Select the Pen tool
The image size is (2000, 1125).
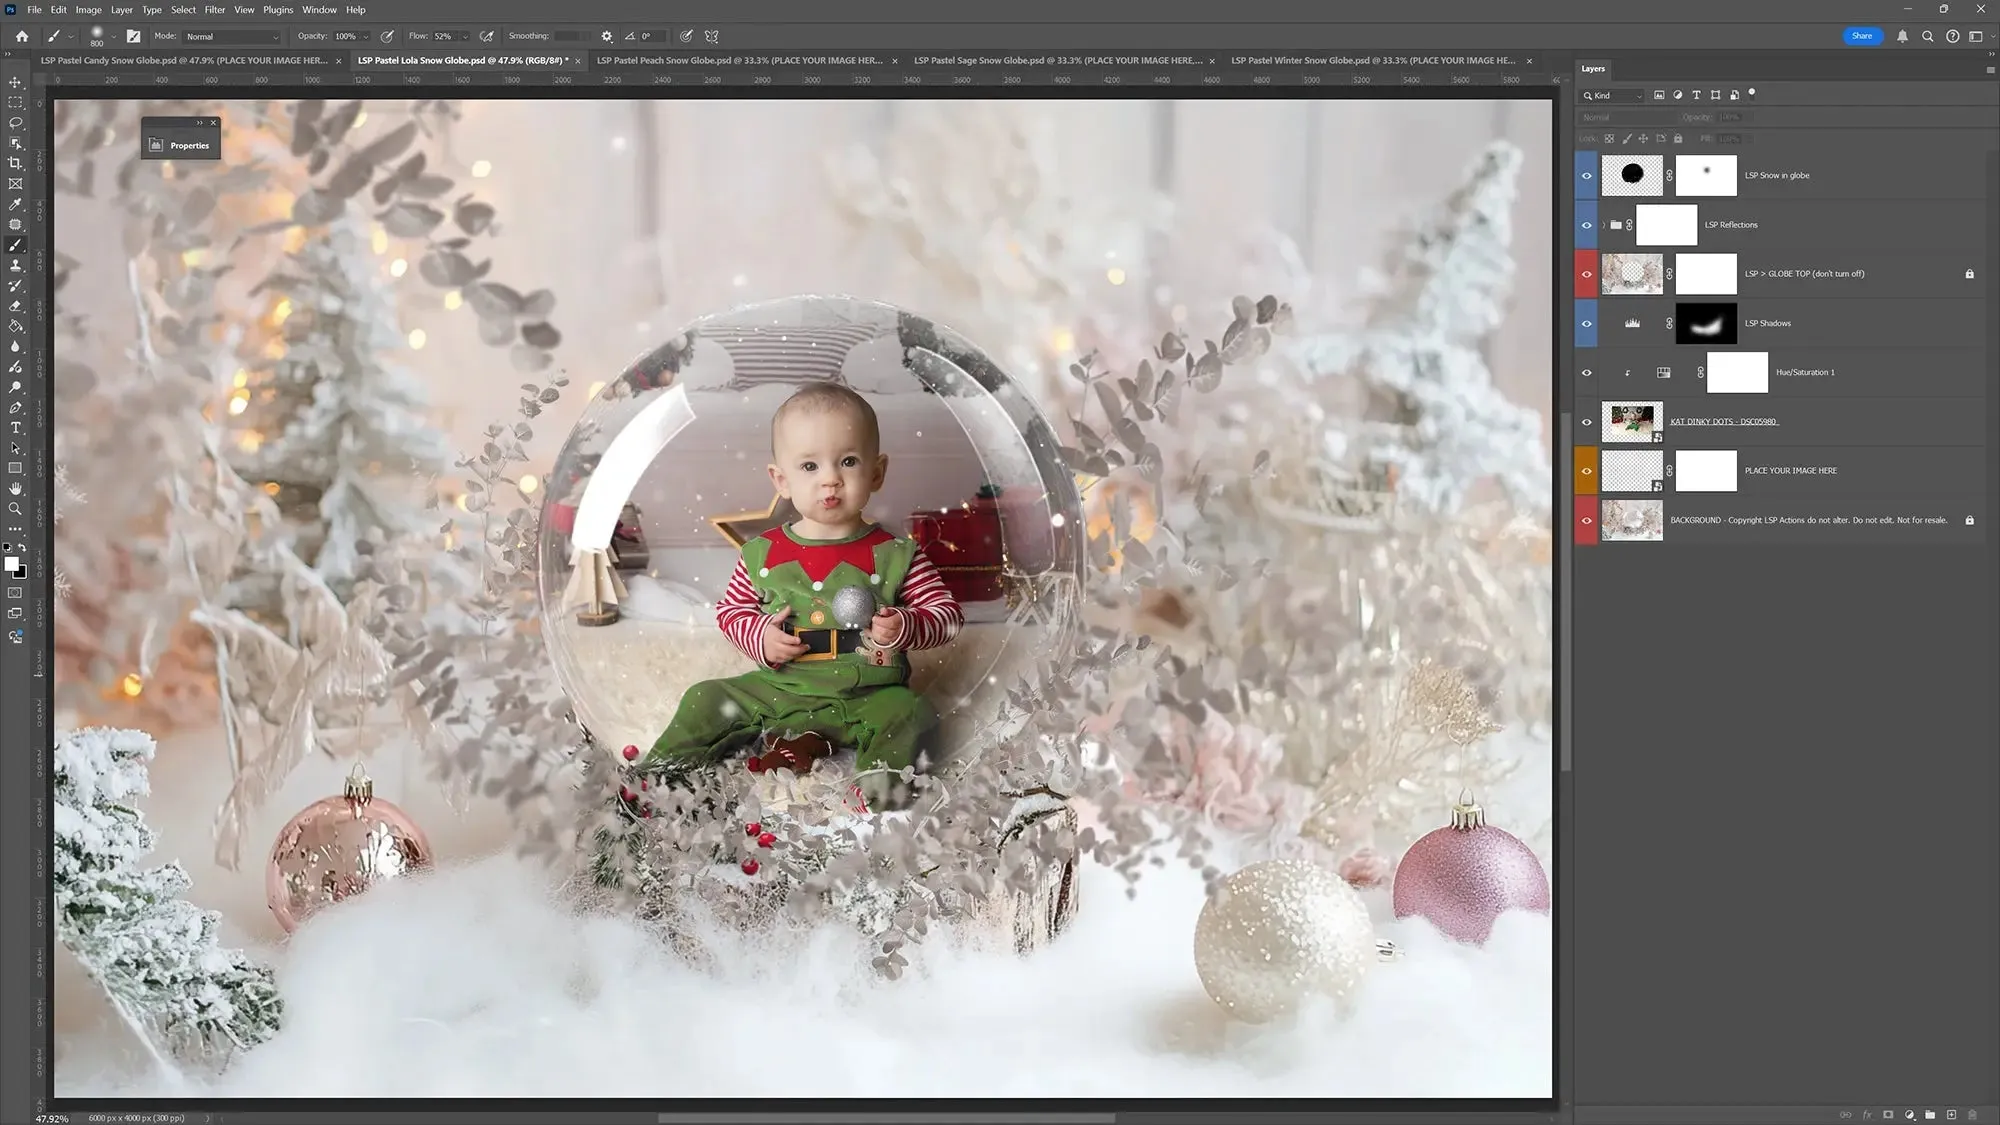[15, 407]
